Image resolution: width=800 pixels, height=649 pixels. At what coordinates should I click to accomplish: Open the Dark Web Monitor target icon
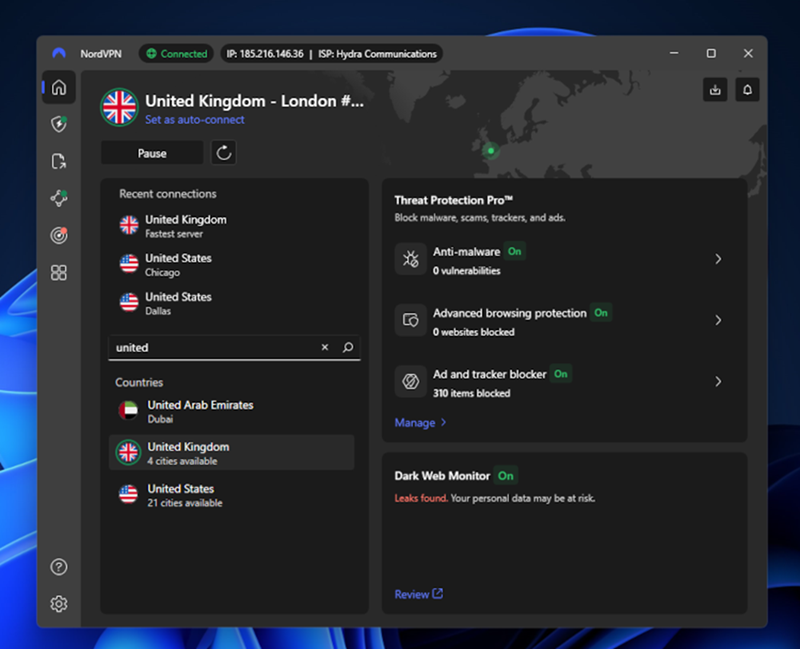(59, 235)
